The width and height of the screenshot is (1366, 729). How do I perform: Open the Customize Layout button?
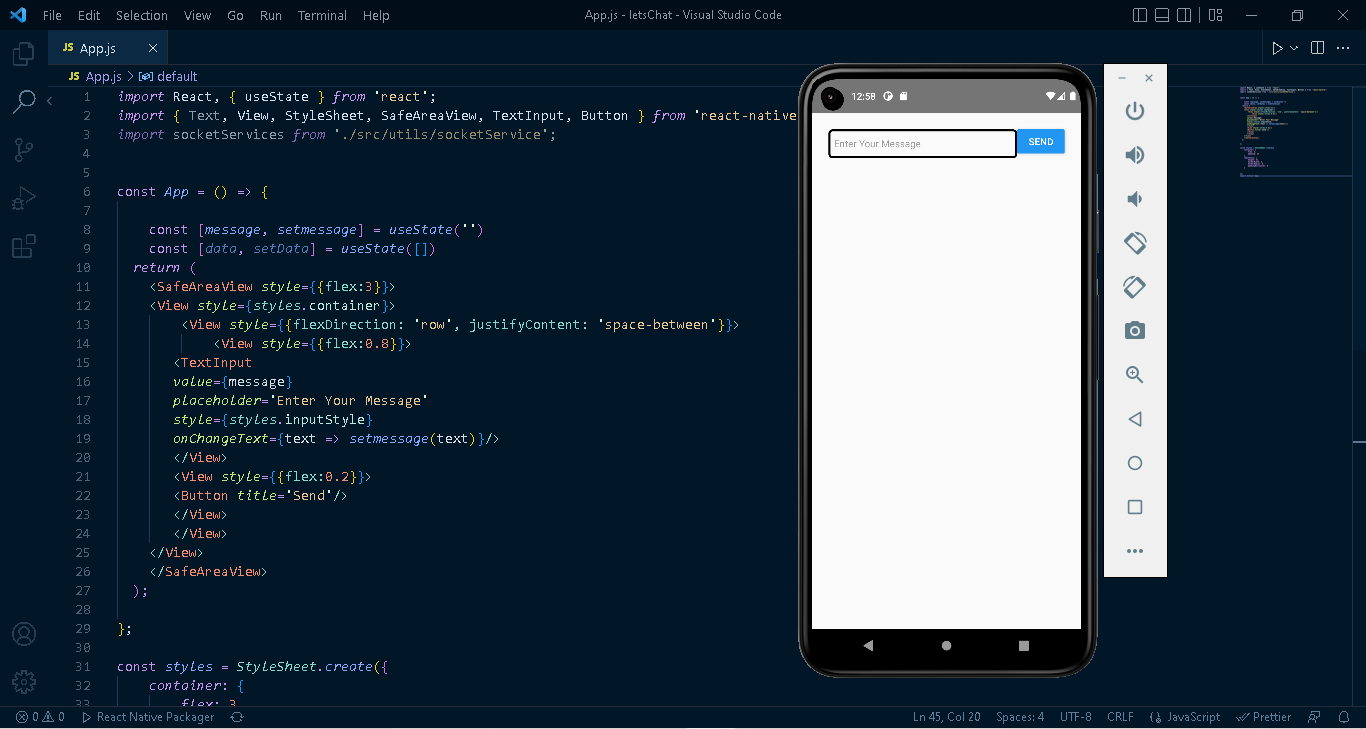[x=1215, y=15]
